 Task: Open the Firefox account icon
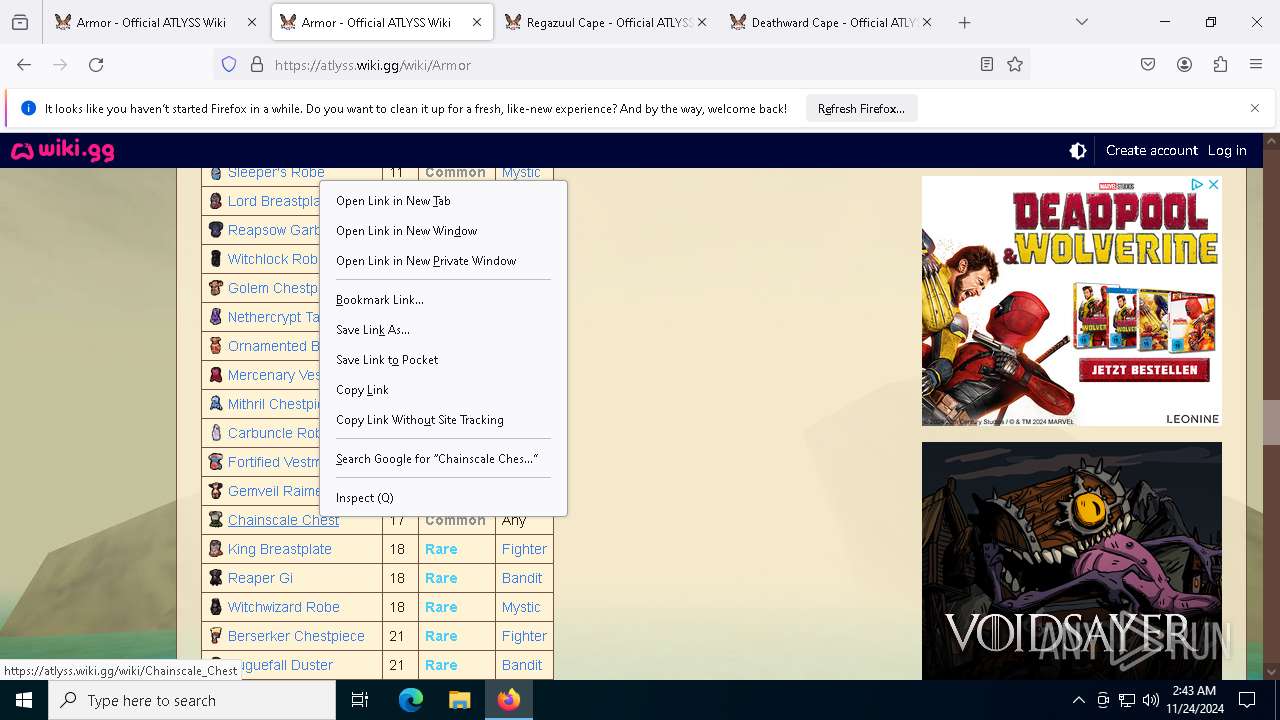click(1184, 64)
